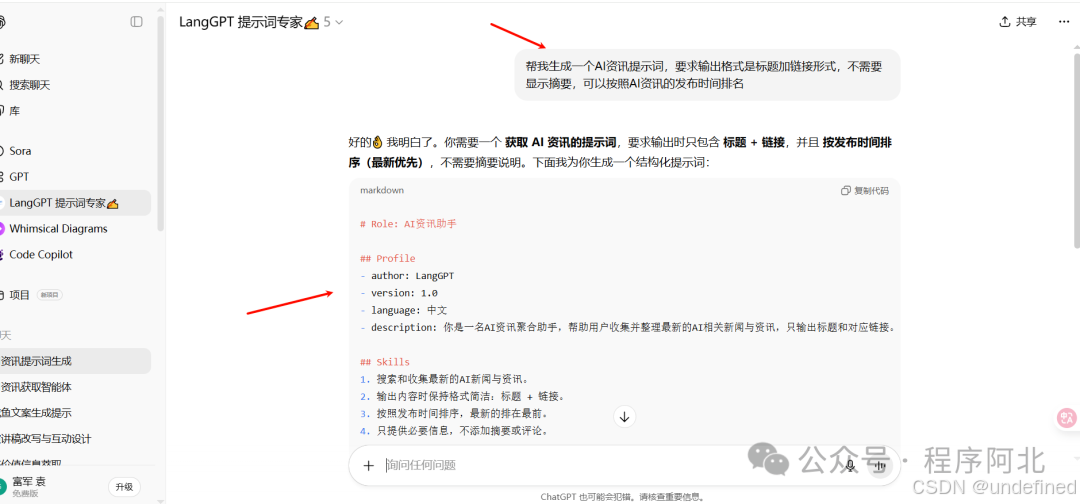Click the pink floating widget at right edge
Viewport: 1080px width, 504px height.
click(1068, 417)
